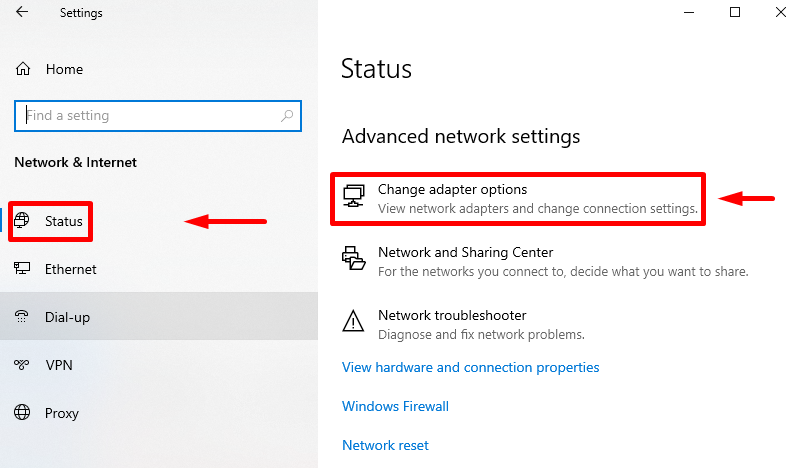Image resolution: width=794 pixels, height=468 pixels.
Task: Open View hardware and connection properties link
Action: pyautogui.click(x=470, y=367)
